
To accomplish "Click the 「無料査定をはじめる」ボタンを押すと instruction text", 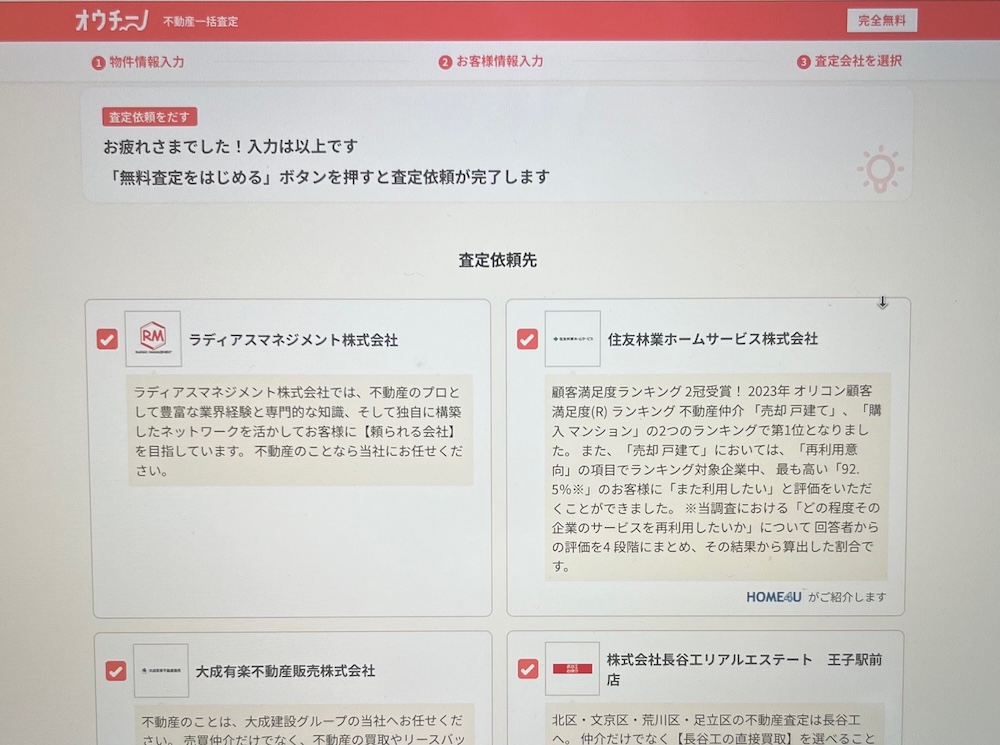I will [327, 177].
